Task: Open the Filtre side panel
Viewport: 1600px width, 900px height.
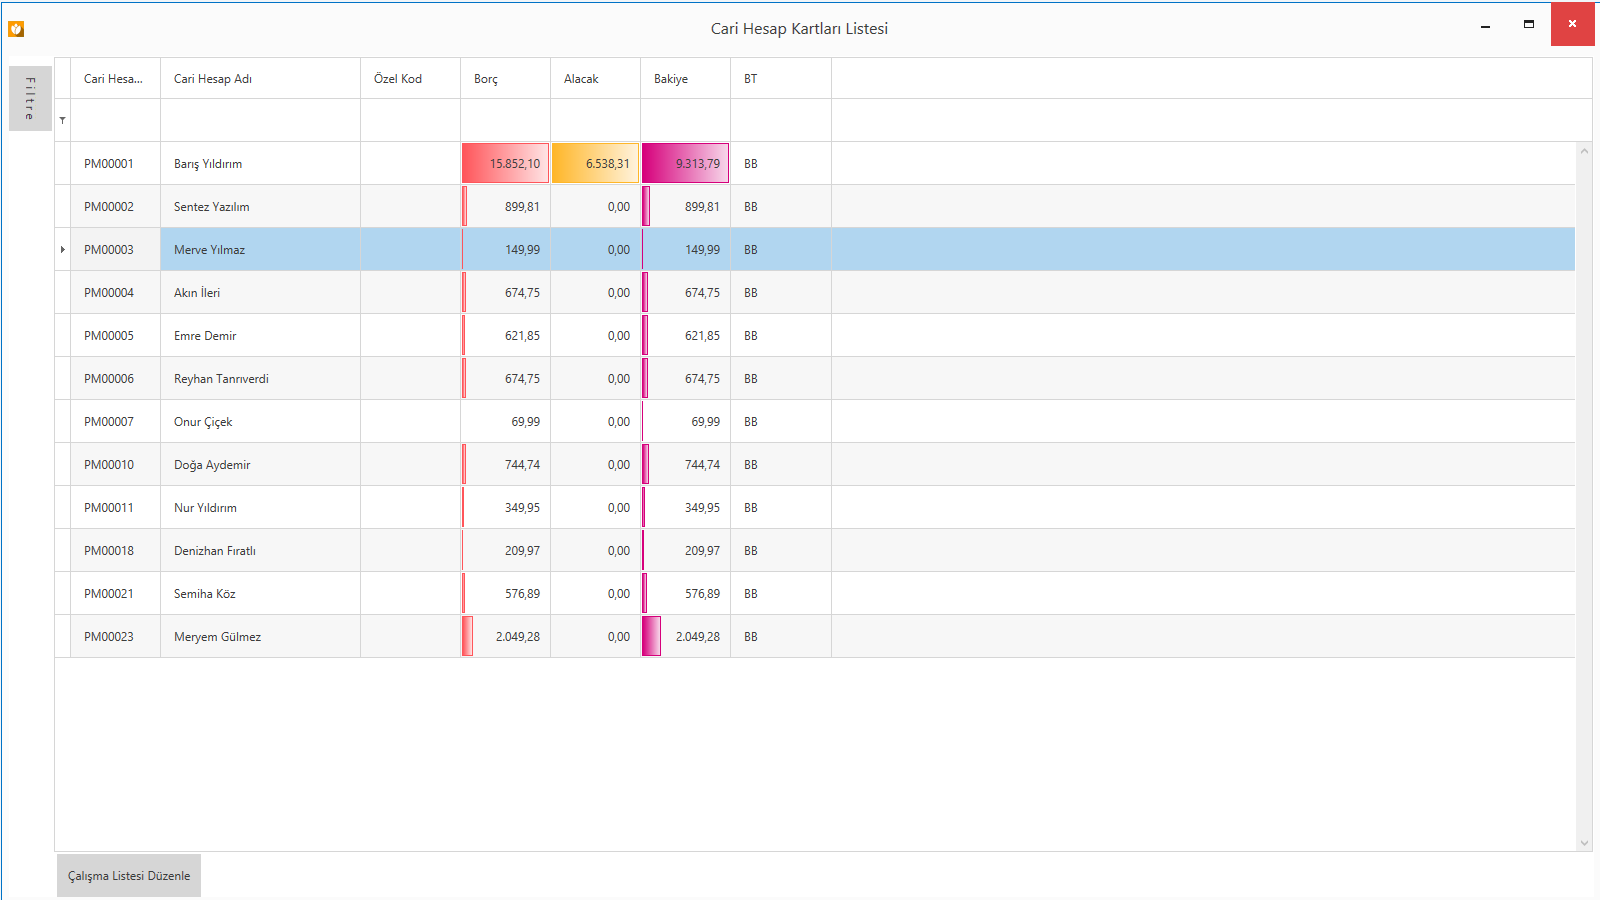Action: point(30,98)
